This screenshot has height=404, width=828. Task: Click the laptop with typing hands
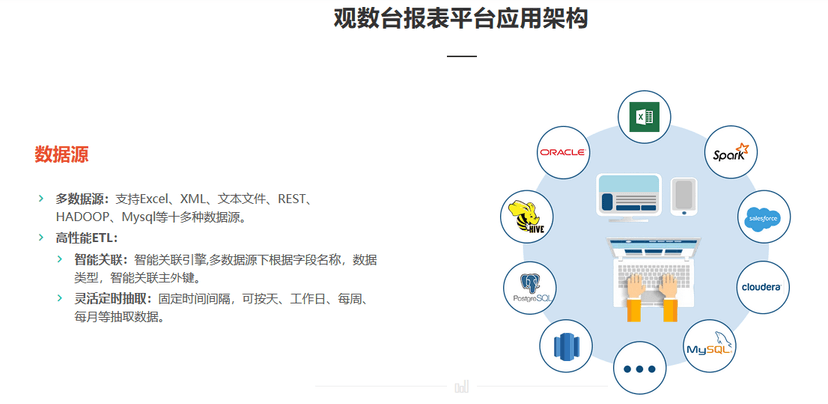click(x=653, y=279)
